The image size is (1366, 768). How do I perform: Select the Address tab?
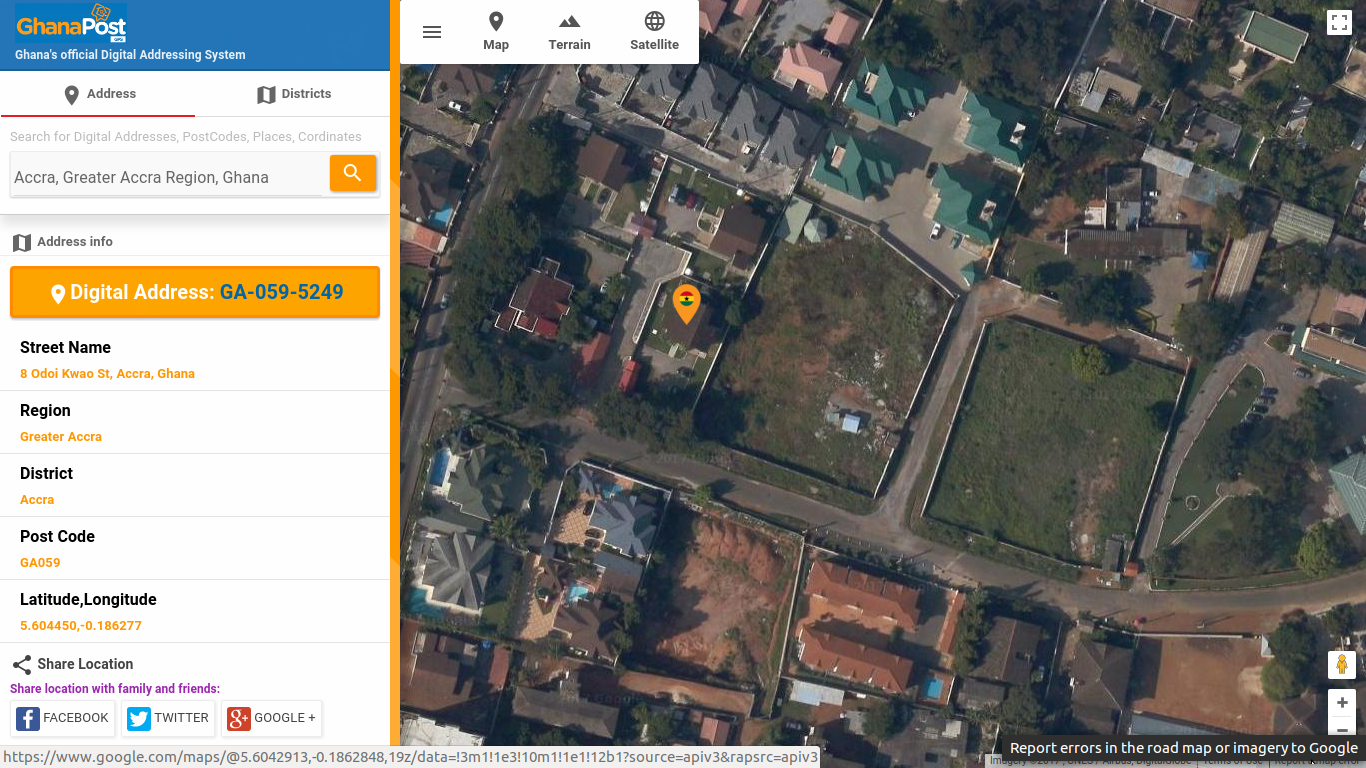pyautogui.click(x=98, y=94)
